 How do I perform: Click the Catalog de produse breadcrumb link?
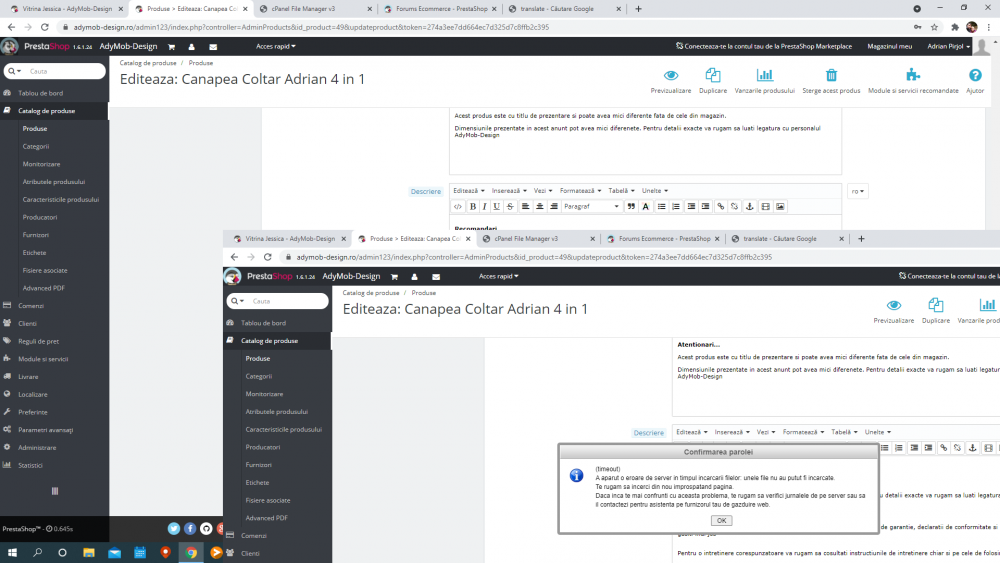(x=148, y=63)
